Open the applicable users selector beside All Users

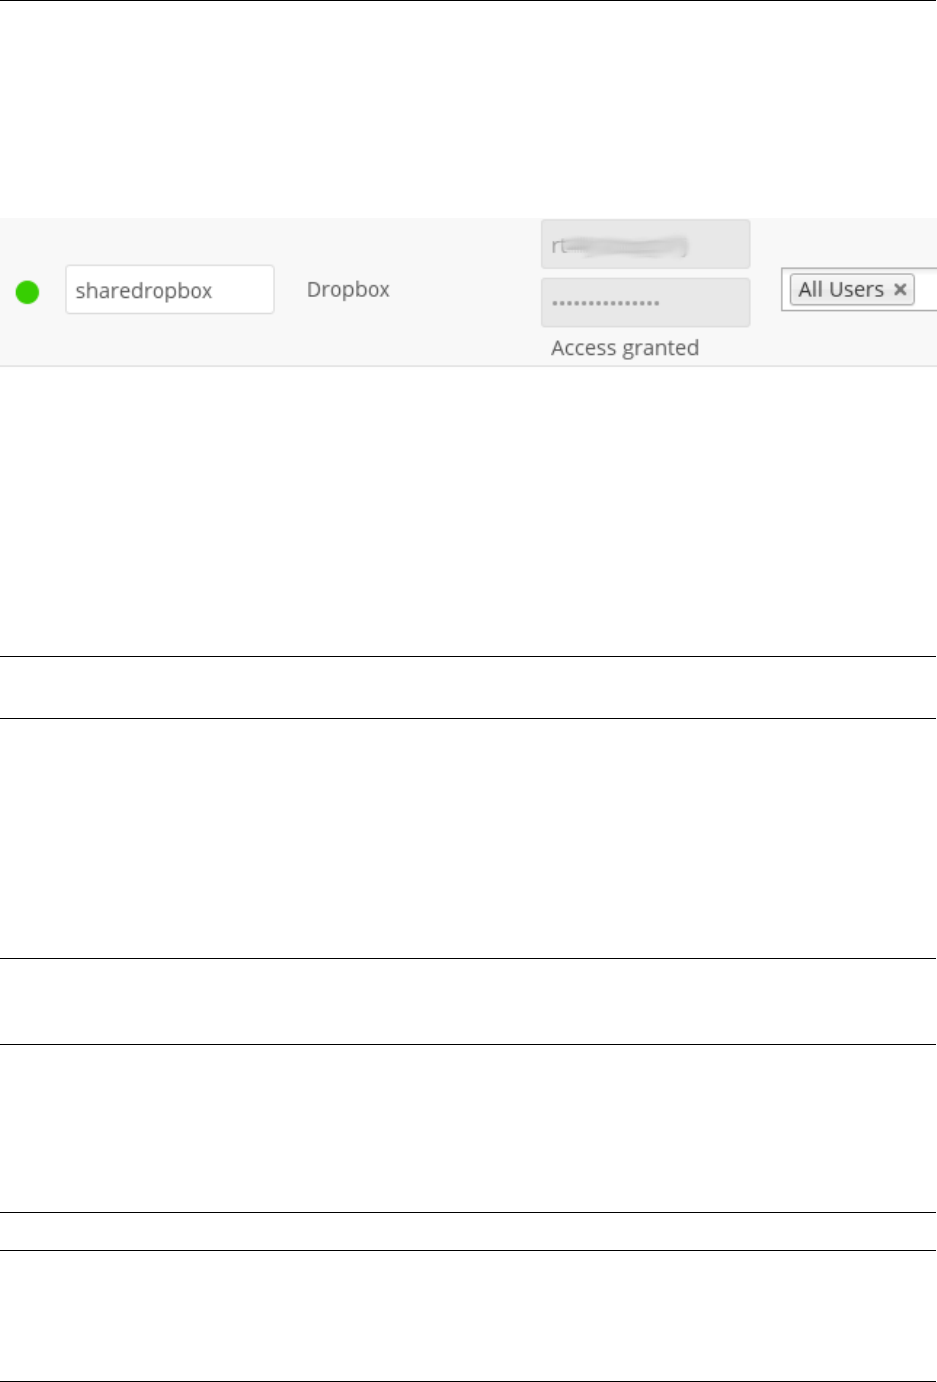(x=926, y=290)
